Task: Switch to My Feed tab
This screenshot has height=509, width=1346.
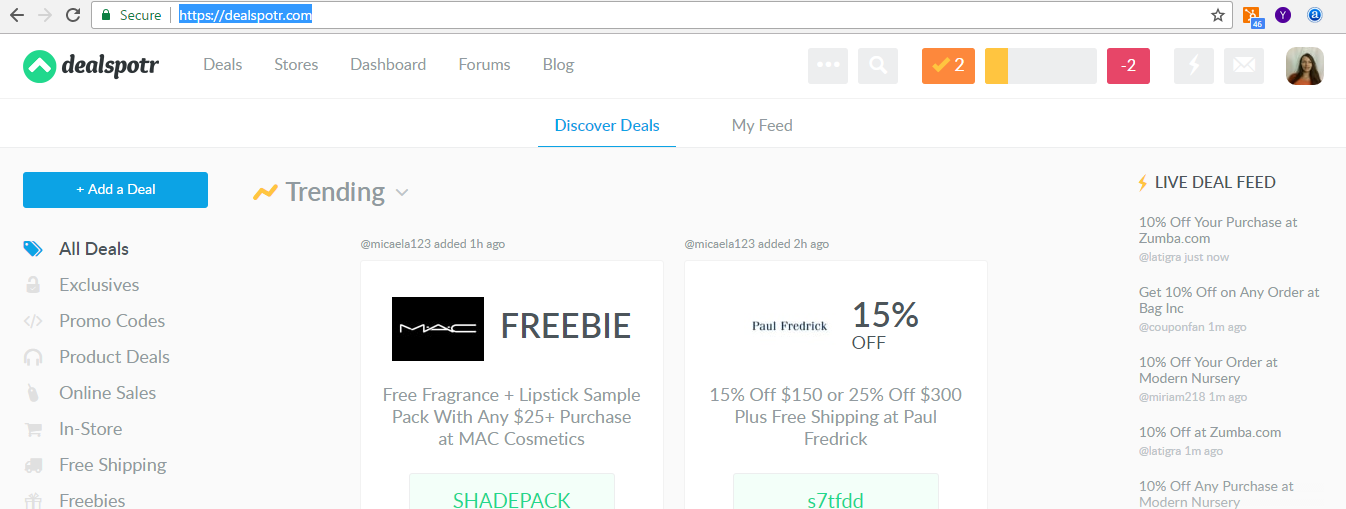Action: pos(762,126)
